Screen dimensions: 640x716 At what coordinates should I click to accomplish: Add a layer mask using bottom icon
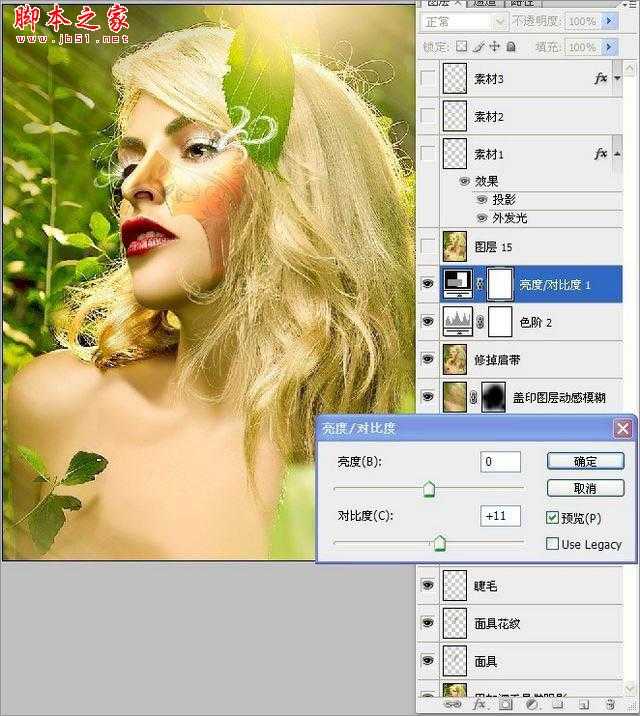(506, 705)
